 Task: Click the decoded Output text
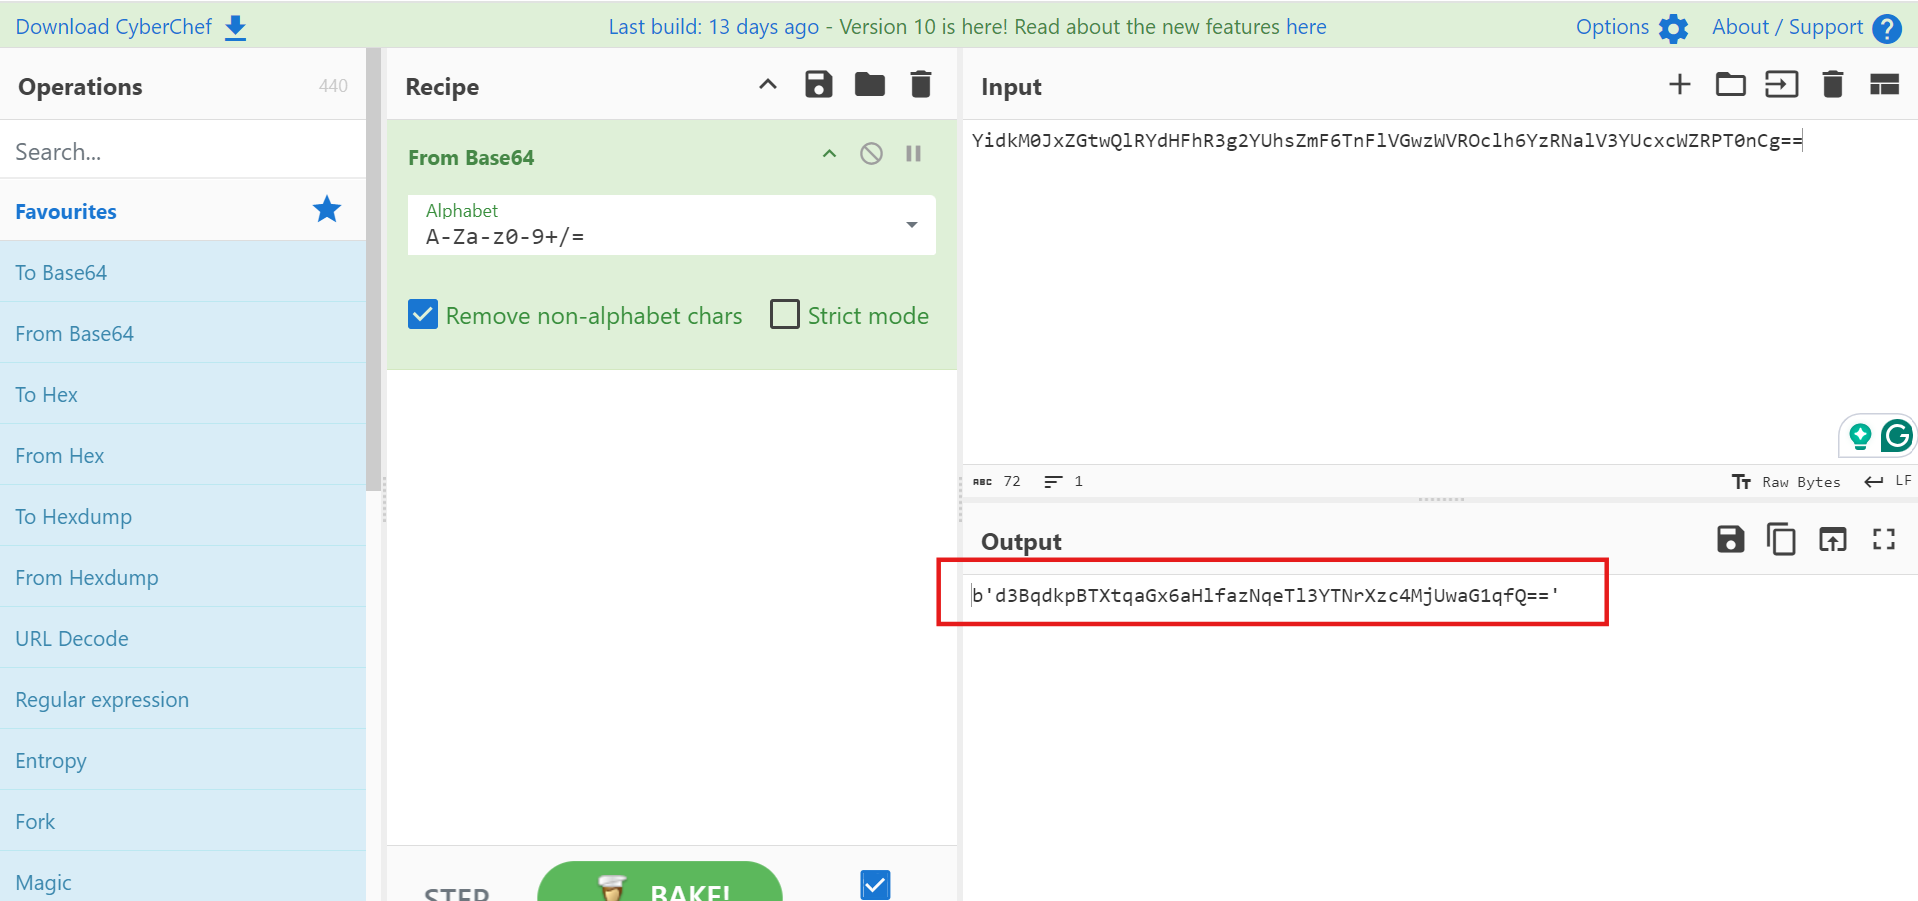(x=1265, y=596)
